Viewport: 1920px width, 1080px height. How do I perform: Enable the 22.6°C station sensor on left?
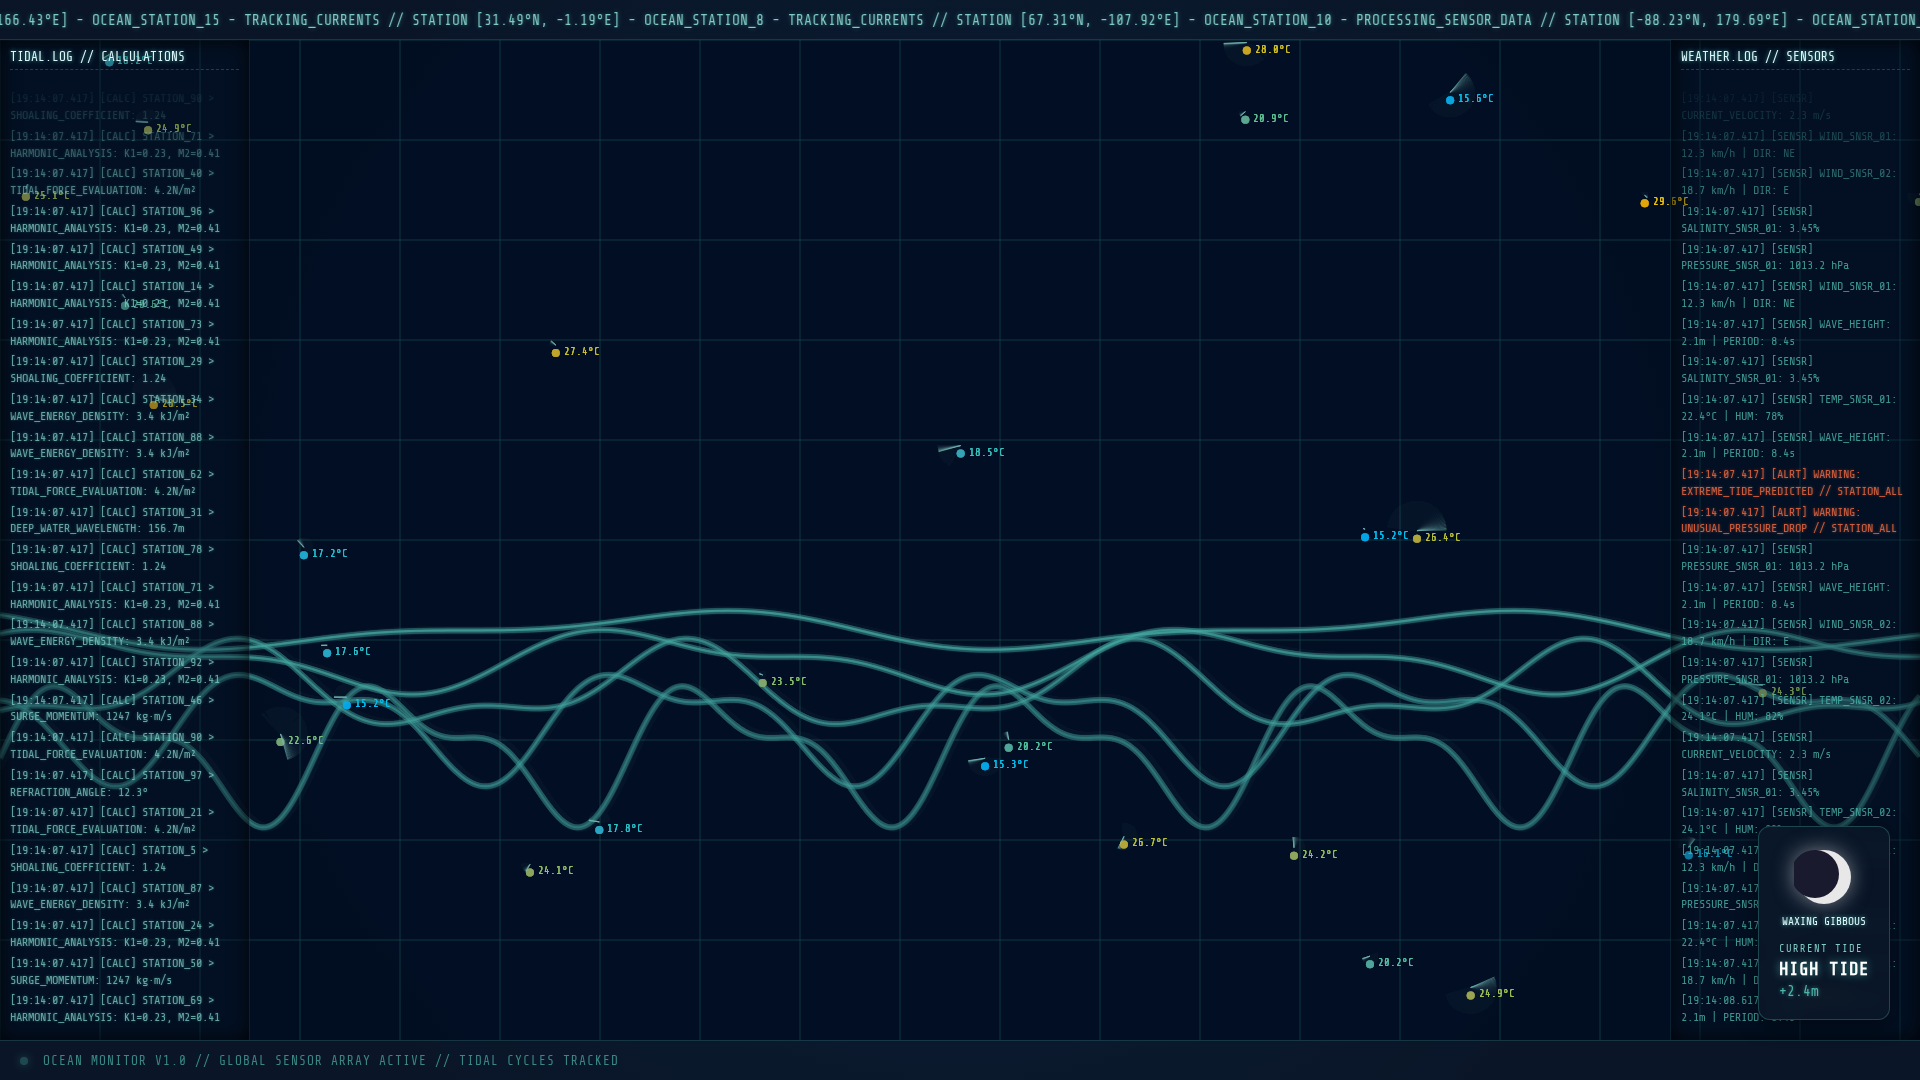point(281,742)
